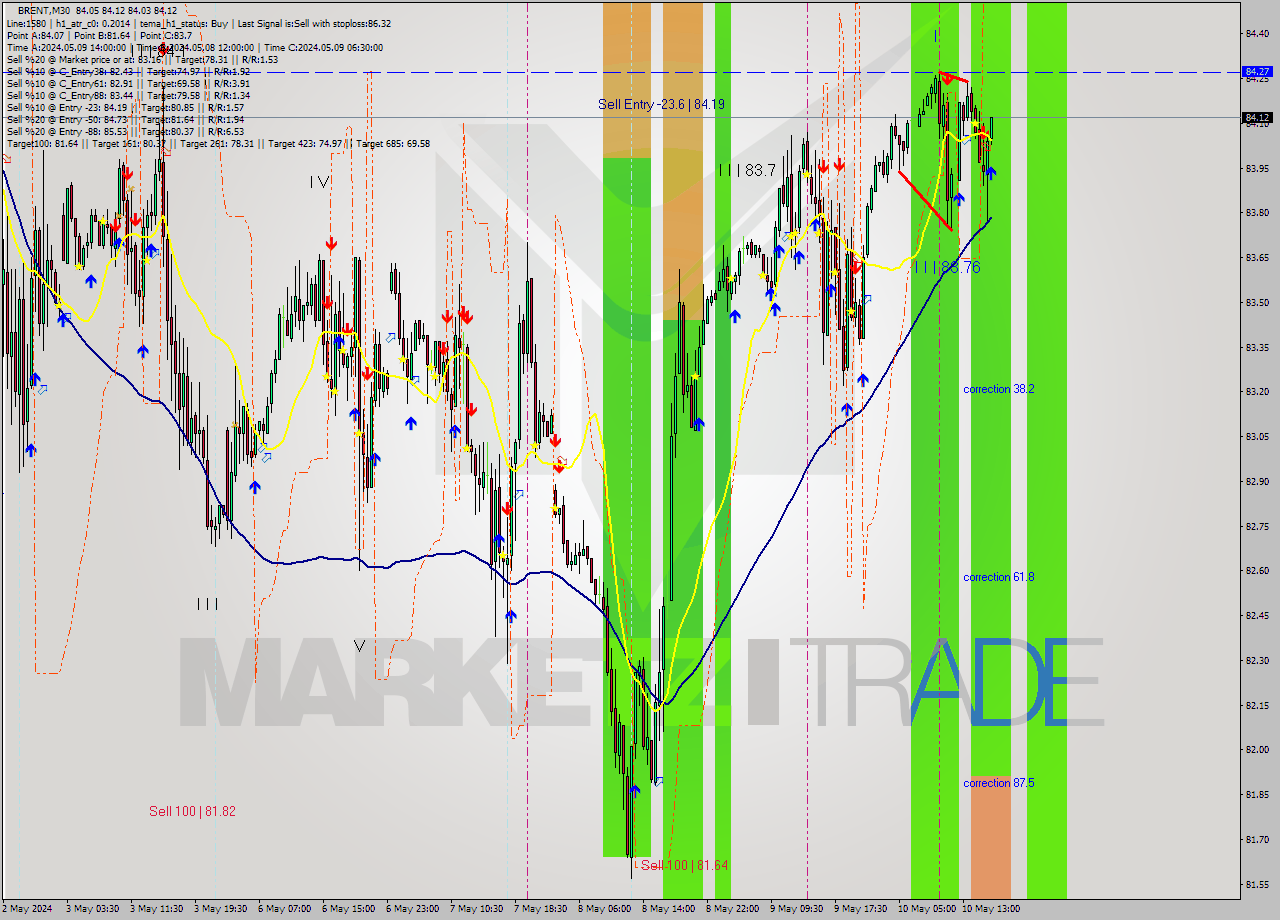Click the 82.60 price scale value
The width and height of the screenshot is (1280, 920).
tap(1257, 570)
